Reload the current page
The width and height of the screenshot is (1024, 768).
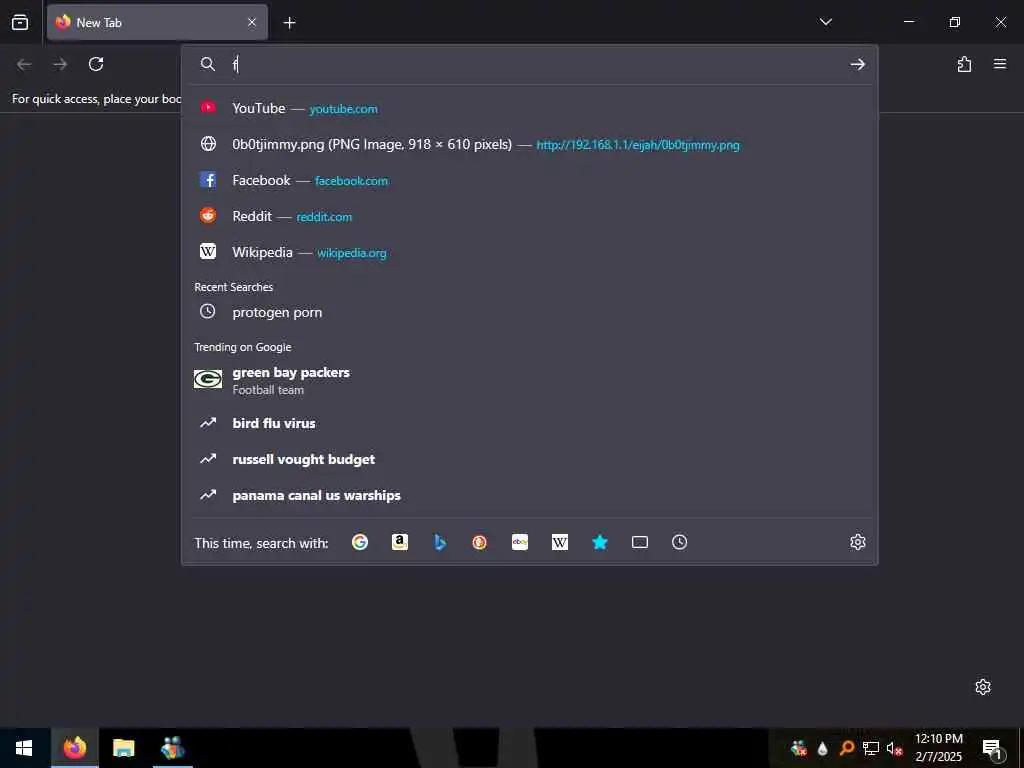pyautogui.click(x=96, y=64)
